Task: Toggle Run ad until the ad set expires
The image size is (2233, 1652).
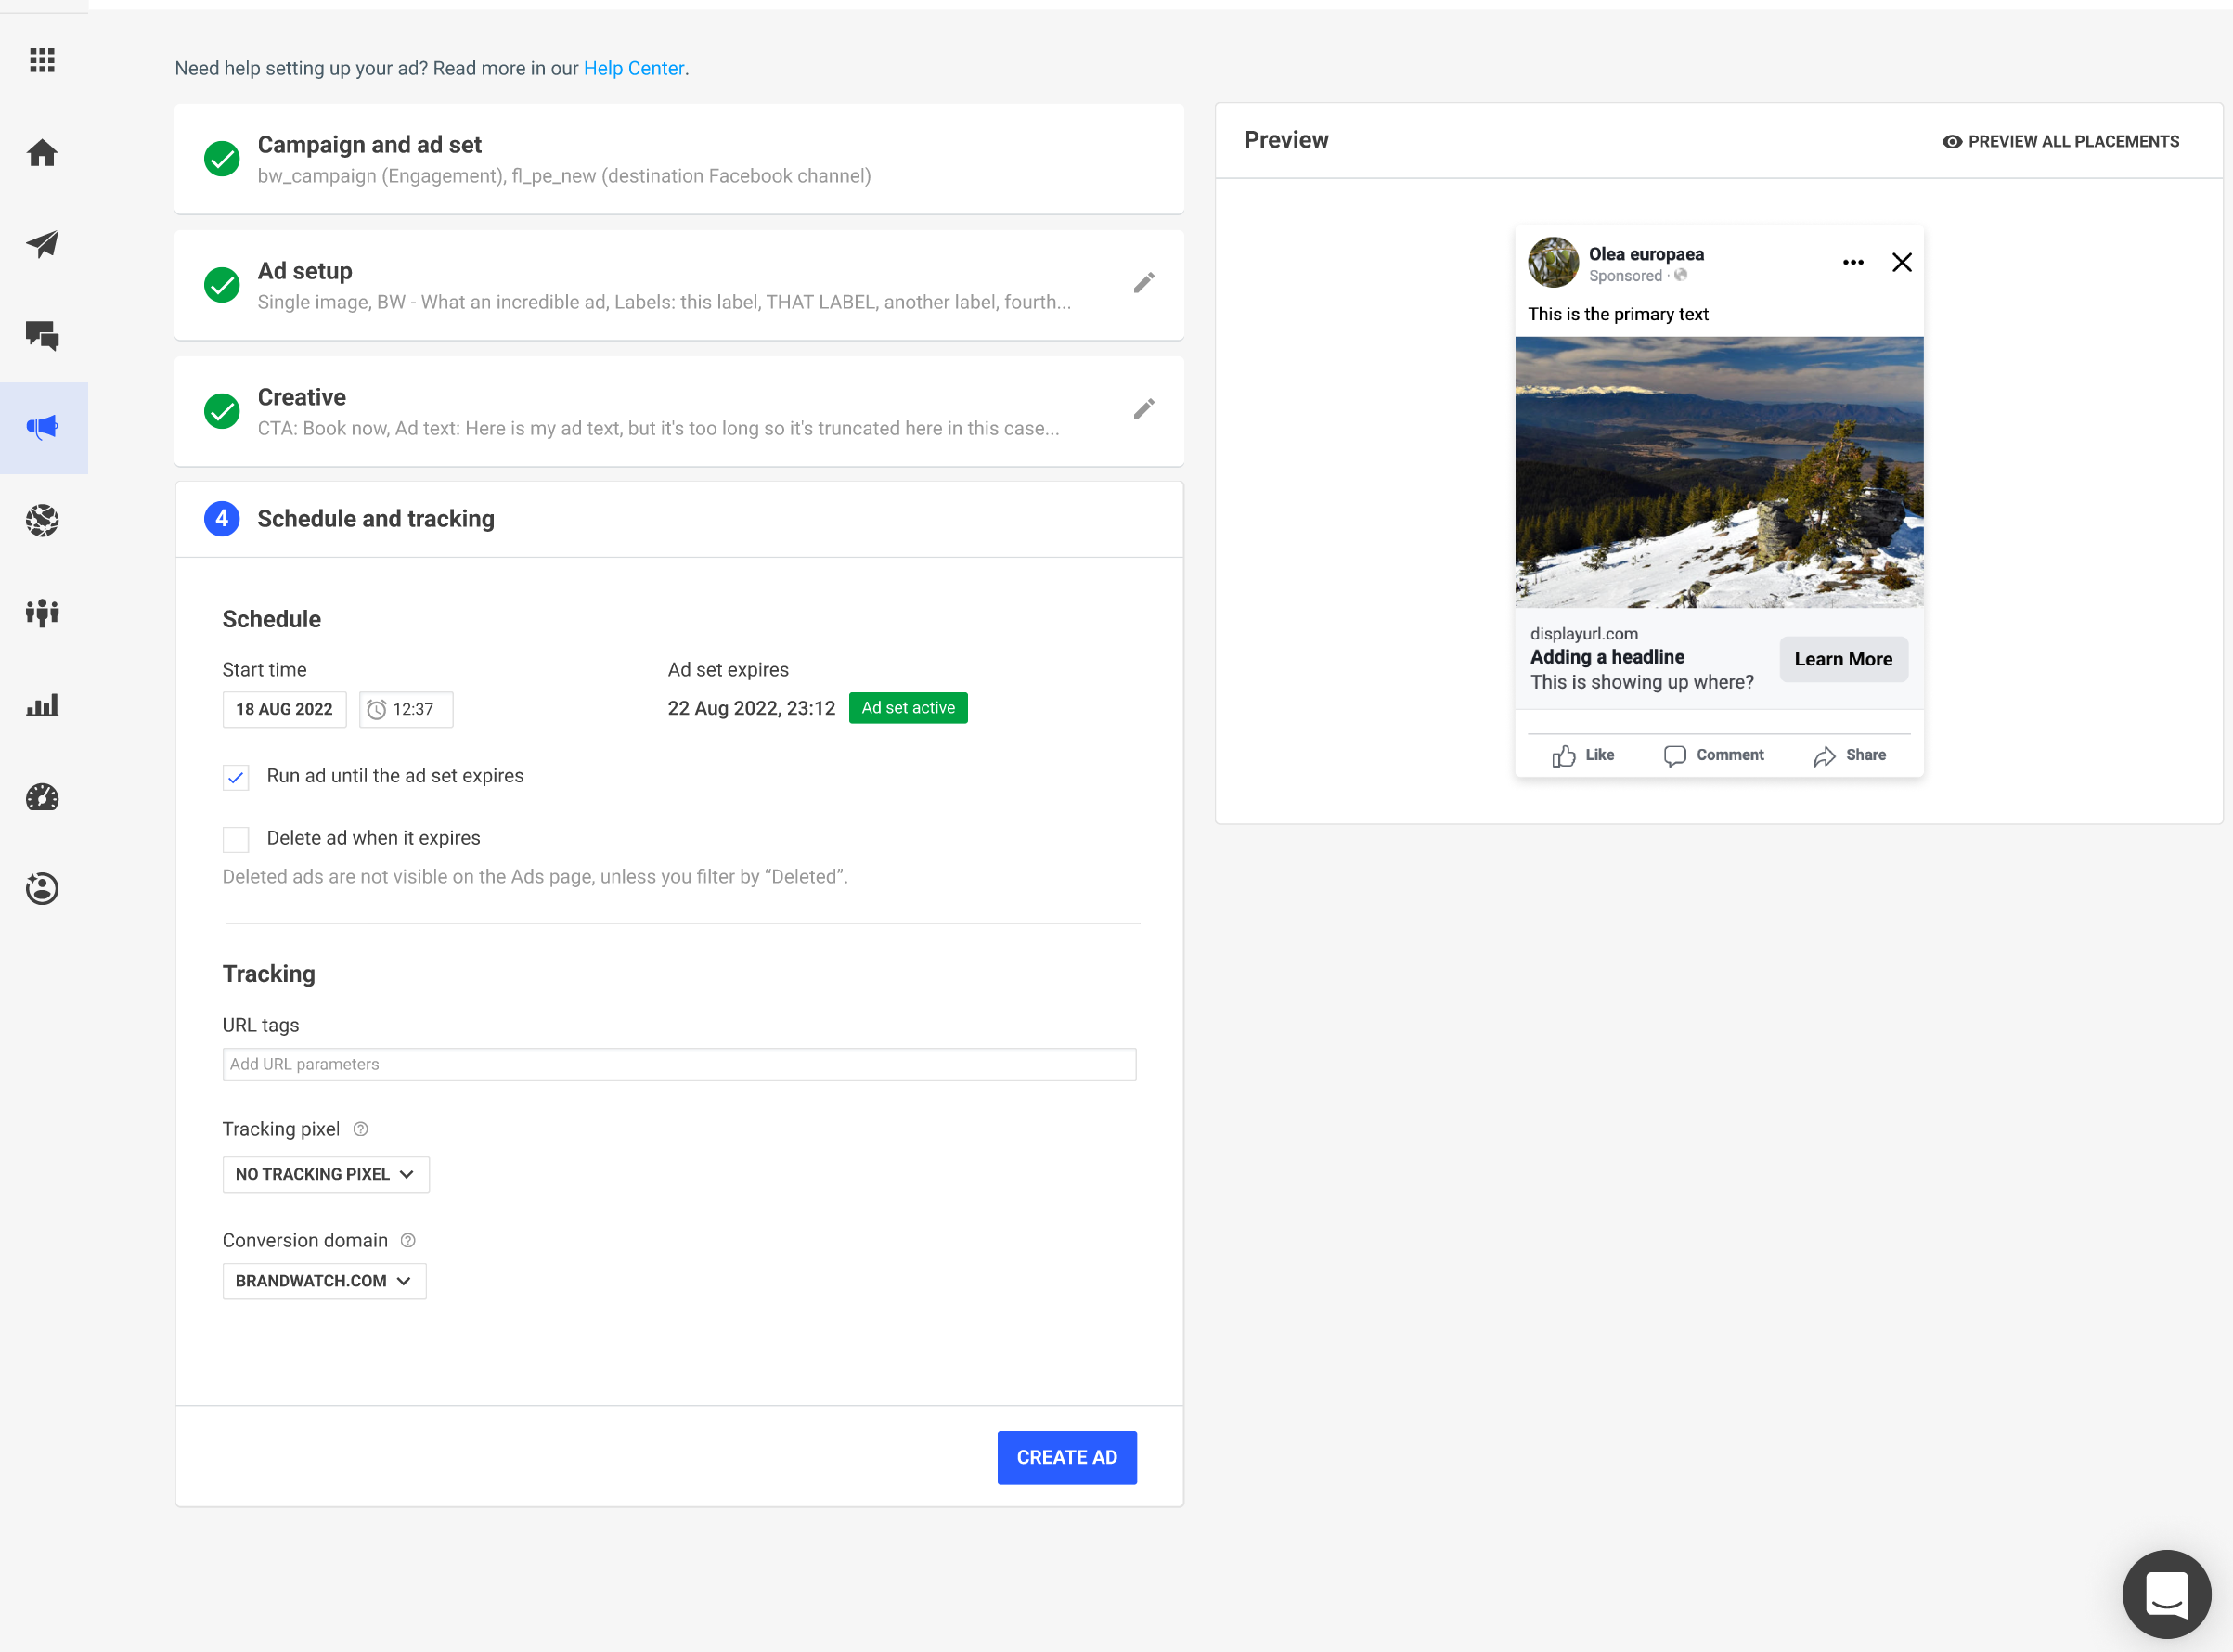Action: point(236,776)
